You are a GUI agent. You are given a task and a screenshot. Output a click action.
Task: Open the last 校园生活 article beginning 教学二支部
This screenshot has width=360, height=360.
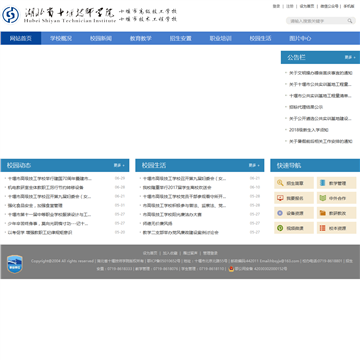[181, 232]
